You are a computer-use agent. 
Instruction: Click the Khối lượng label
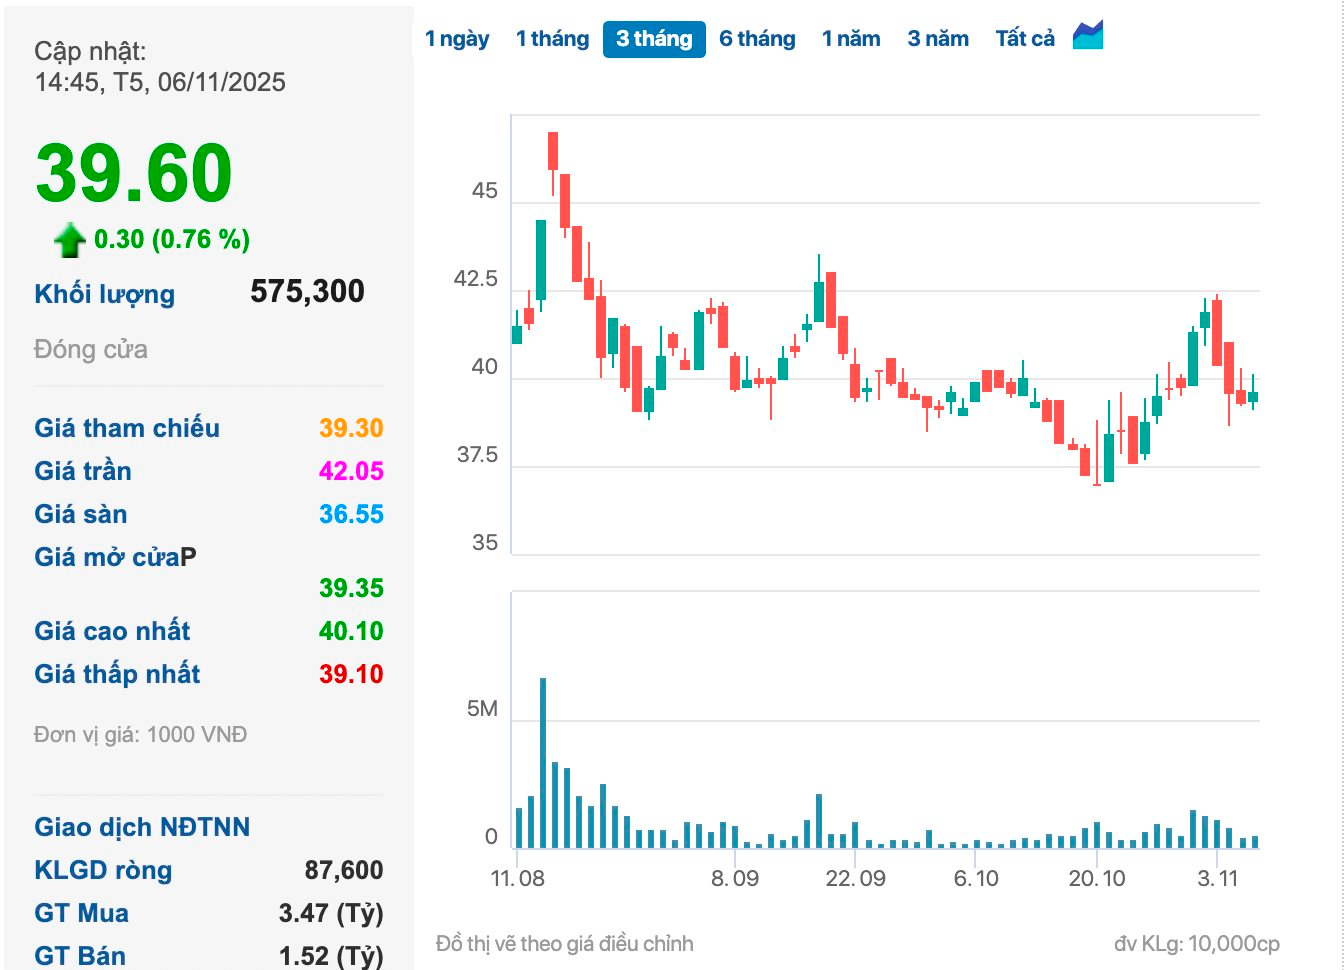[105, 294]
